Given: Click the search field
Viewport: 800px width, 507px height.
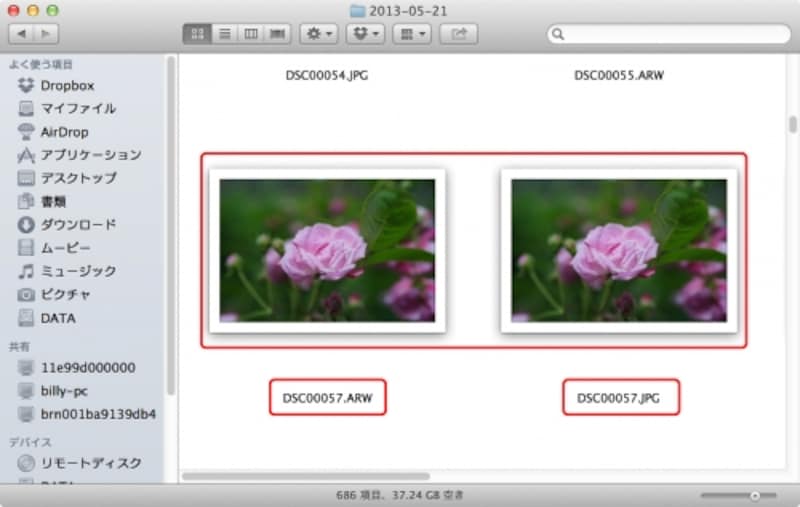Looking at the screenshot, I should click(x=668, y=34).
